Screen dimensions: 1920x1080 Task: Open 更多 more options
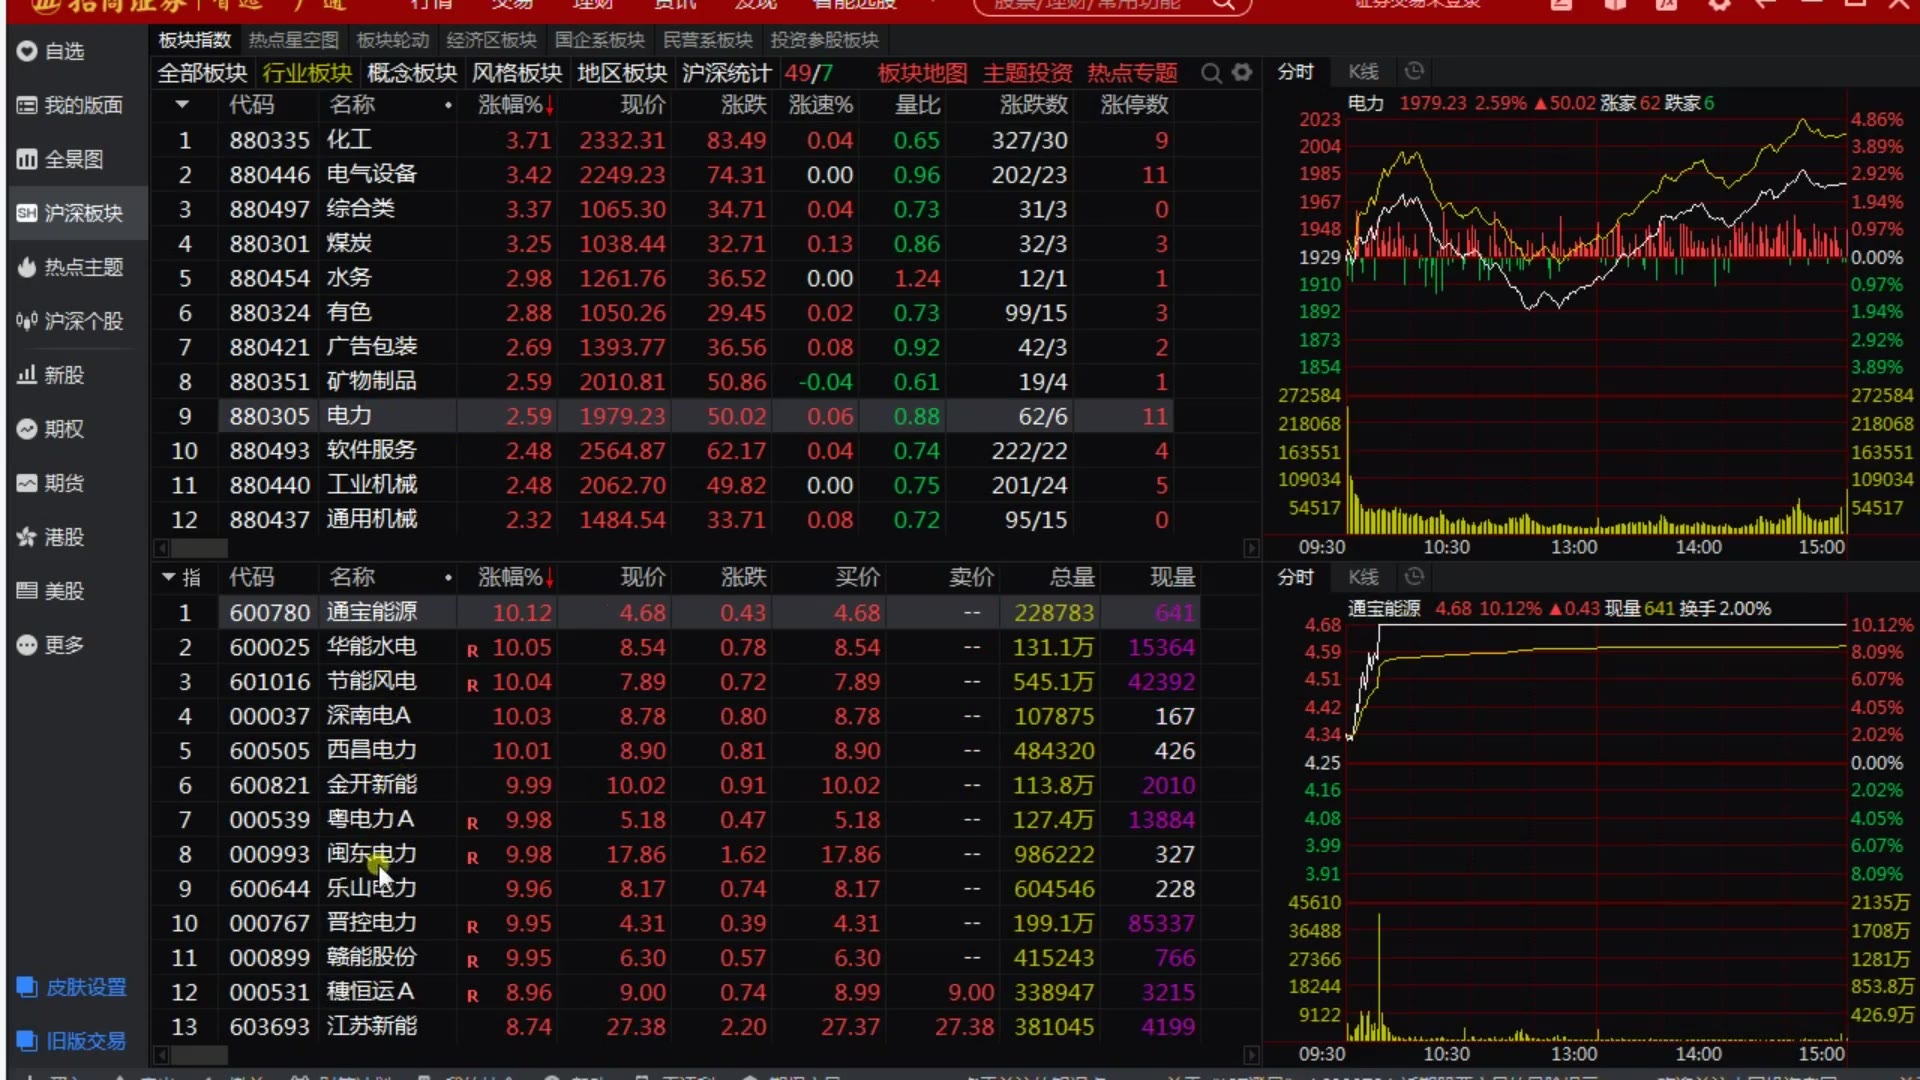click(x=51, y=645)
